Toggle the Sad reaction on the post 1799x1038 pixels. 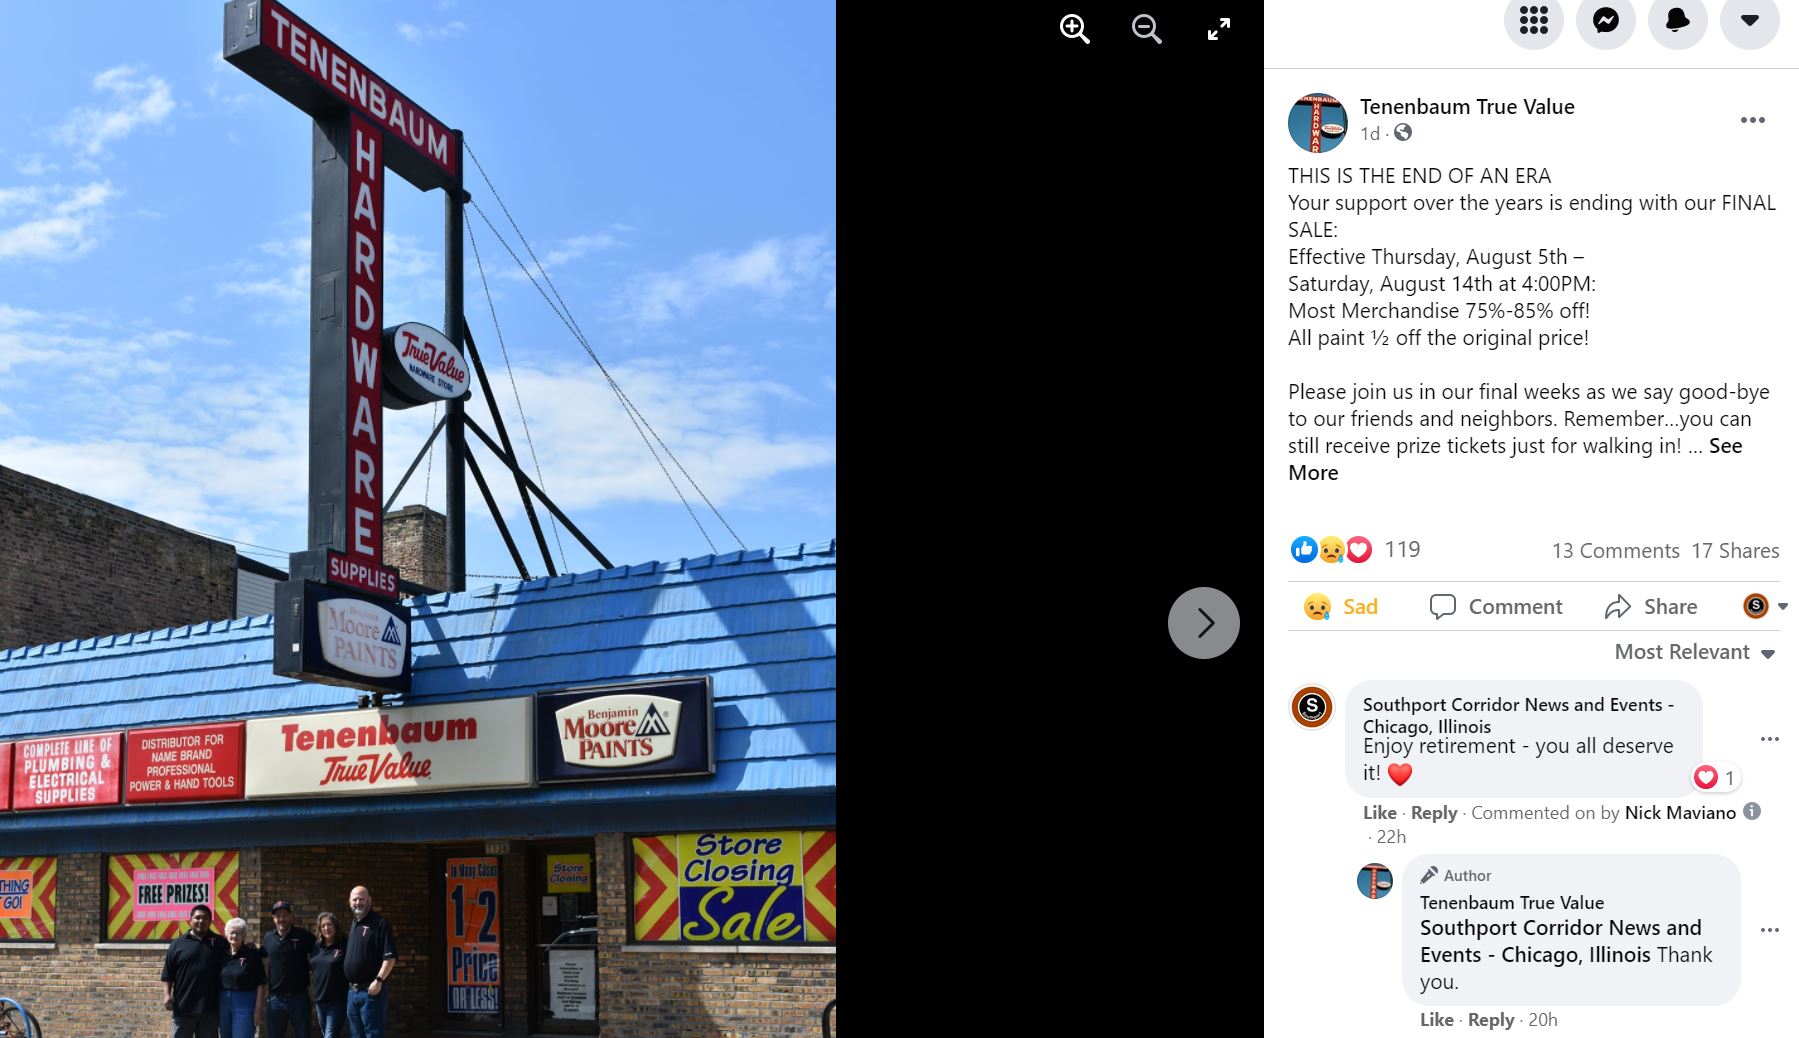pyautogui.click(x=1340, y=606)
